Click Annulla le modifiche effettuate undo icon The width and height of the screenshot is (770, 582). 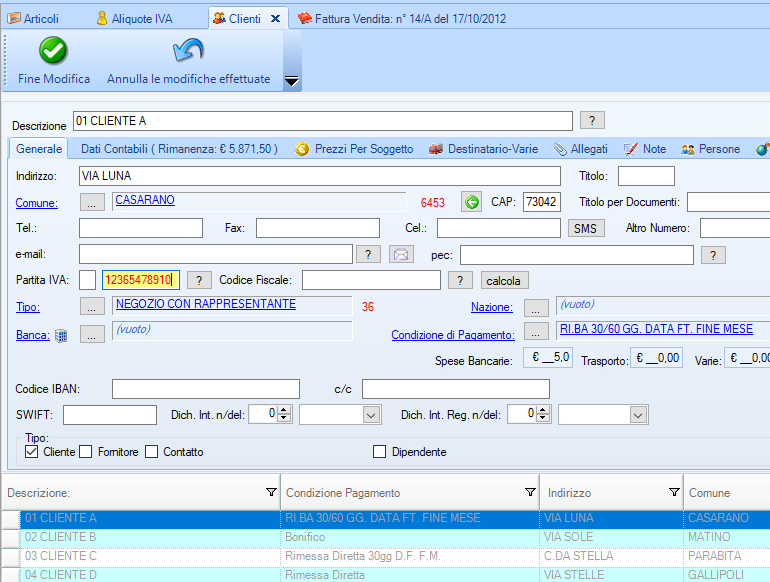point(188,50)
